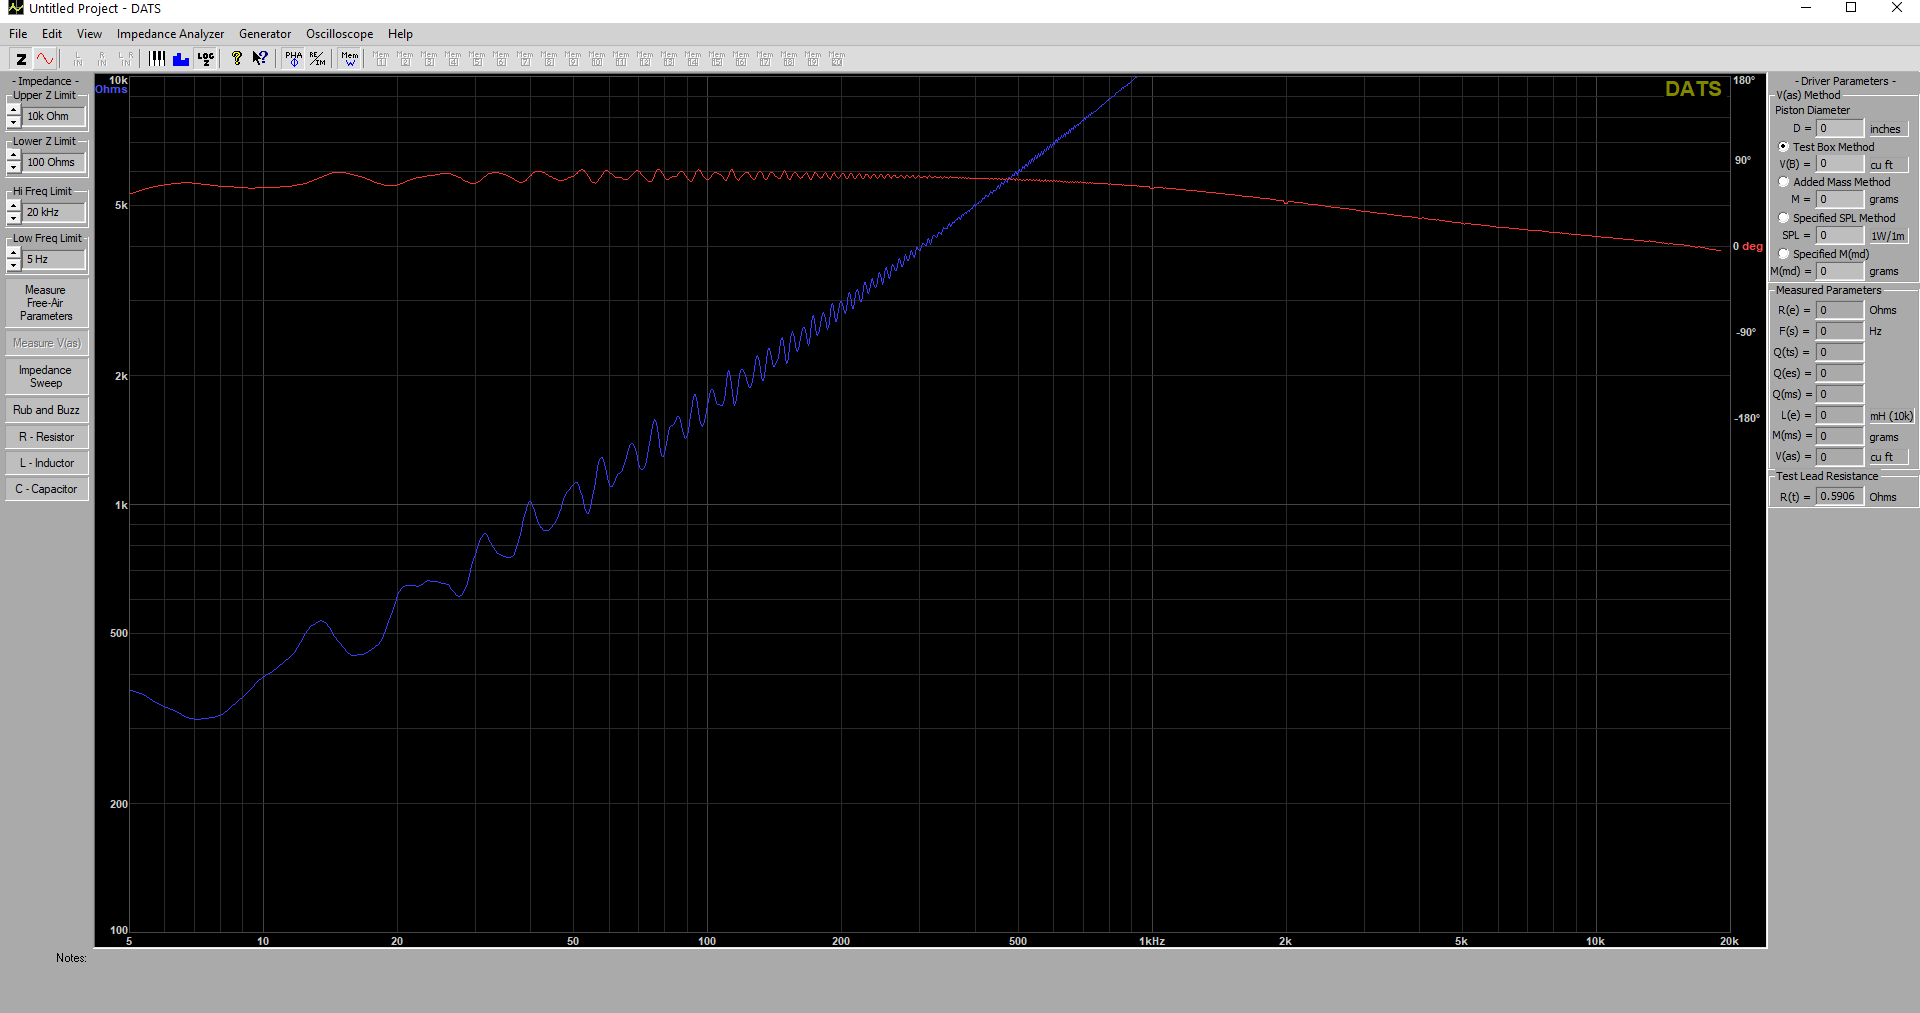This screenshot has width=1920, height=1013.
Task: Click the mH (10k) unit button
Action: [1891, 416]
